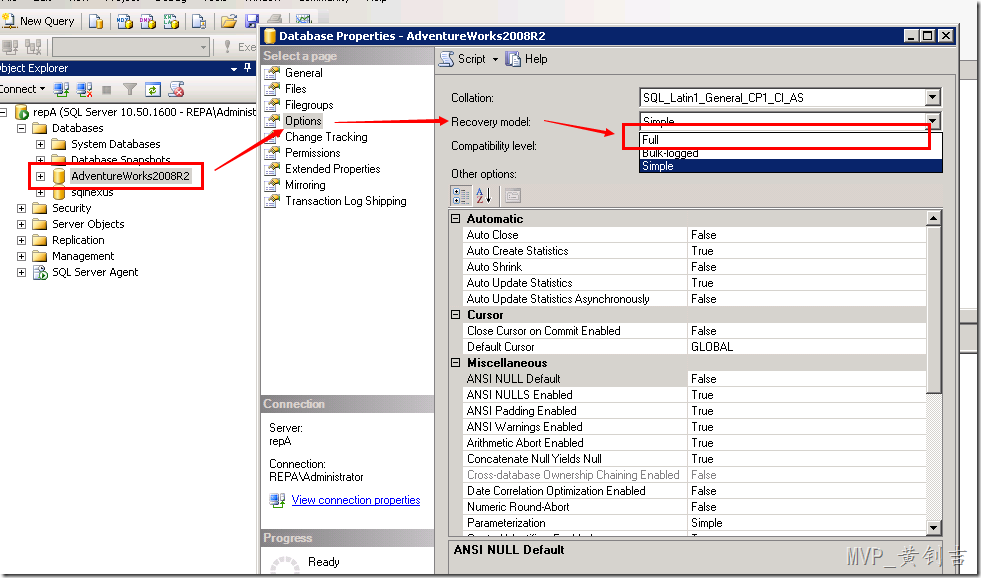Expand the SQL Server Agent node
This screenshot has width=981, height=578.
coord(21,273)
